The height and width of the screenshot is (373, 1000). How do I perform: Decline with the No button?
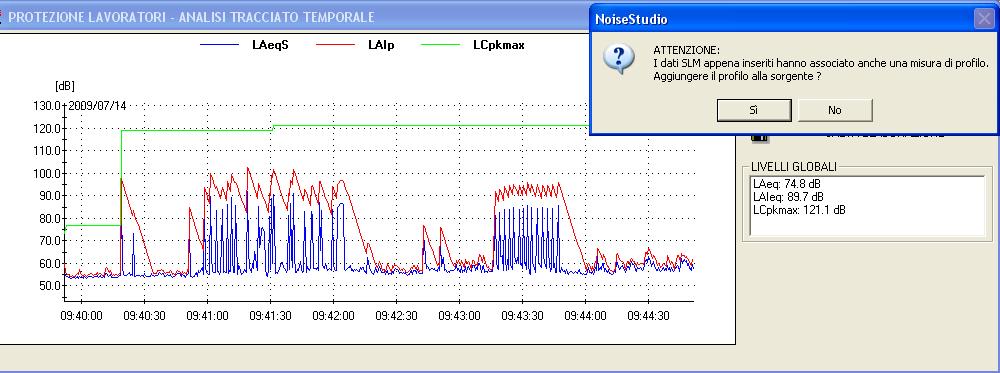pyautogui.click(x=835, y=110)
